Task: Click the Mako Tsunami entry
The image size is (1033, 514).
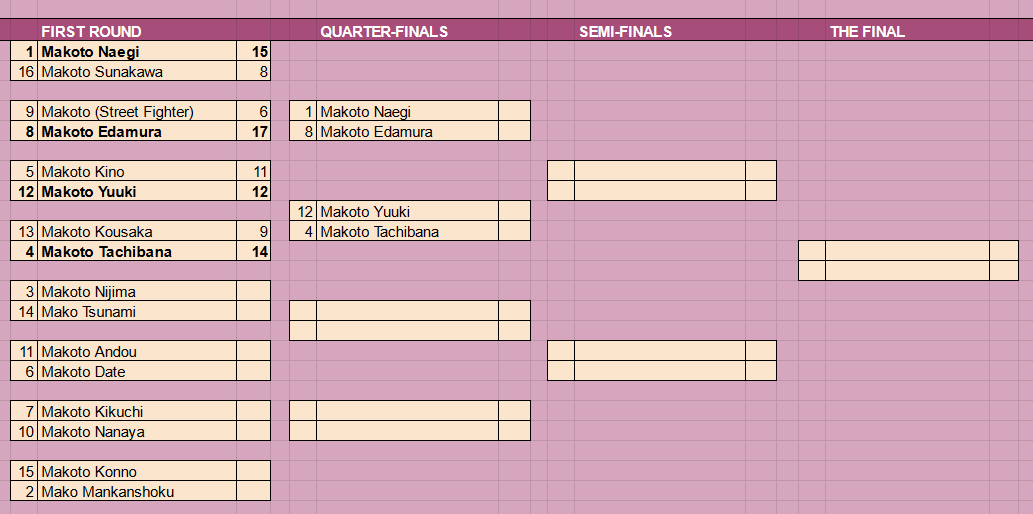Action: (x=137, y=311)
